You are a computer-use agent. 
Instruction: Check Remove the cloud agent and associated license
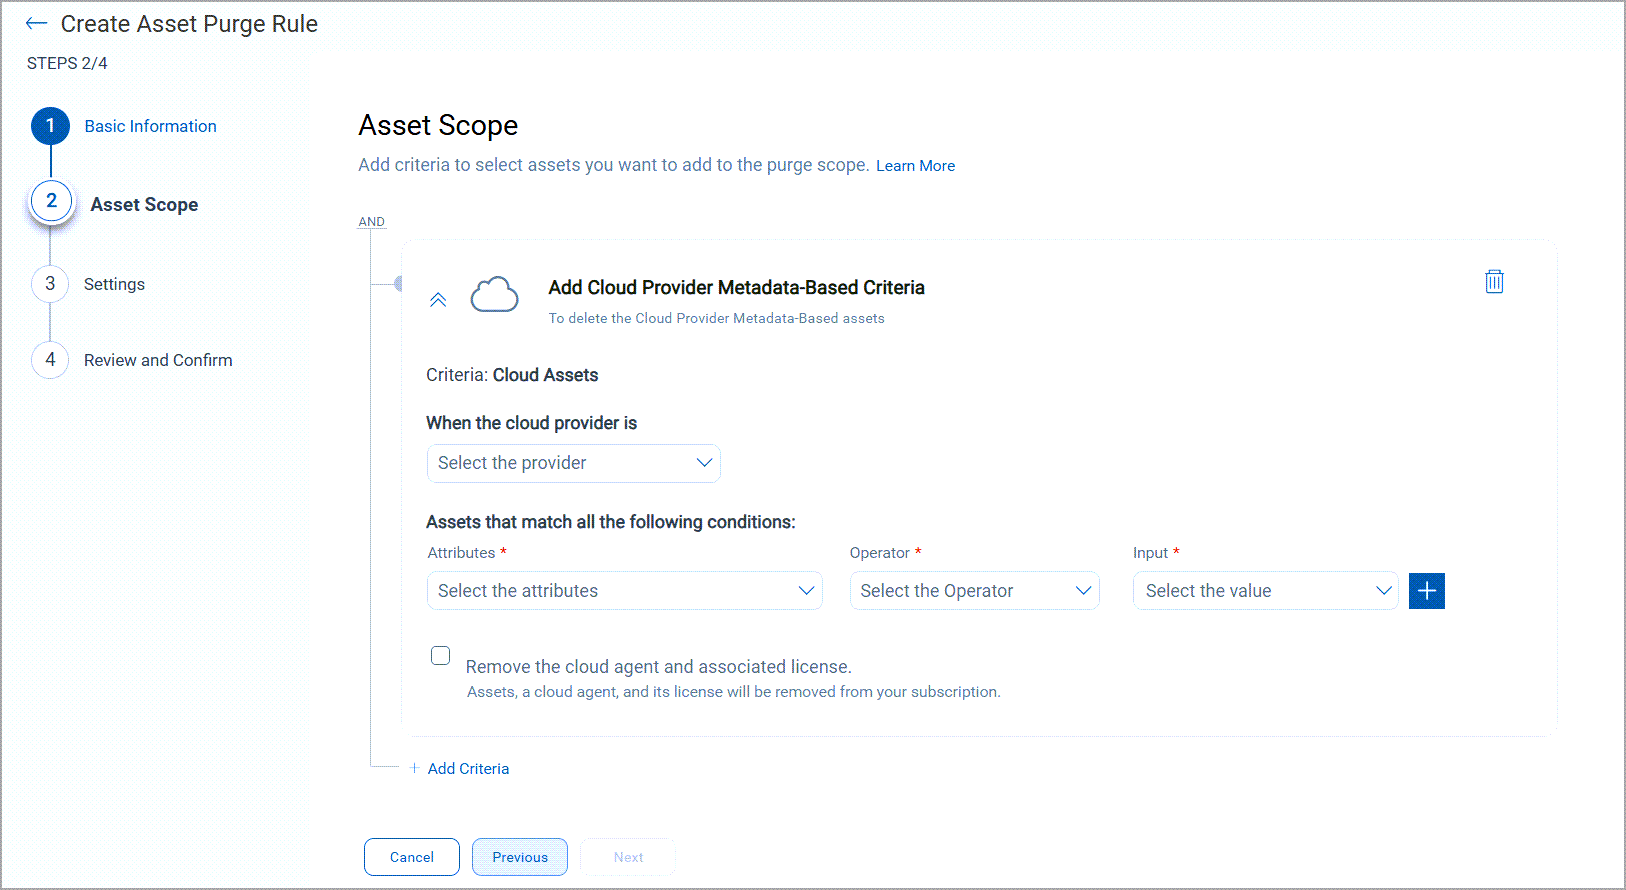(x=440, y=655)
